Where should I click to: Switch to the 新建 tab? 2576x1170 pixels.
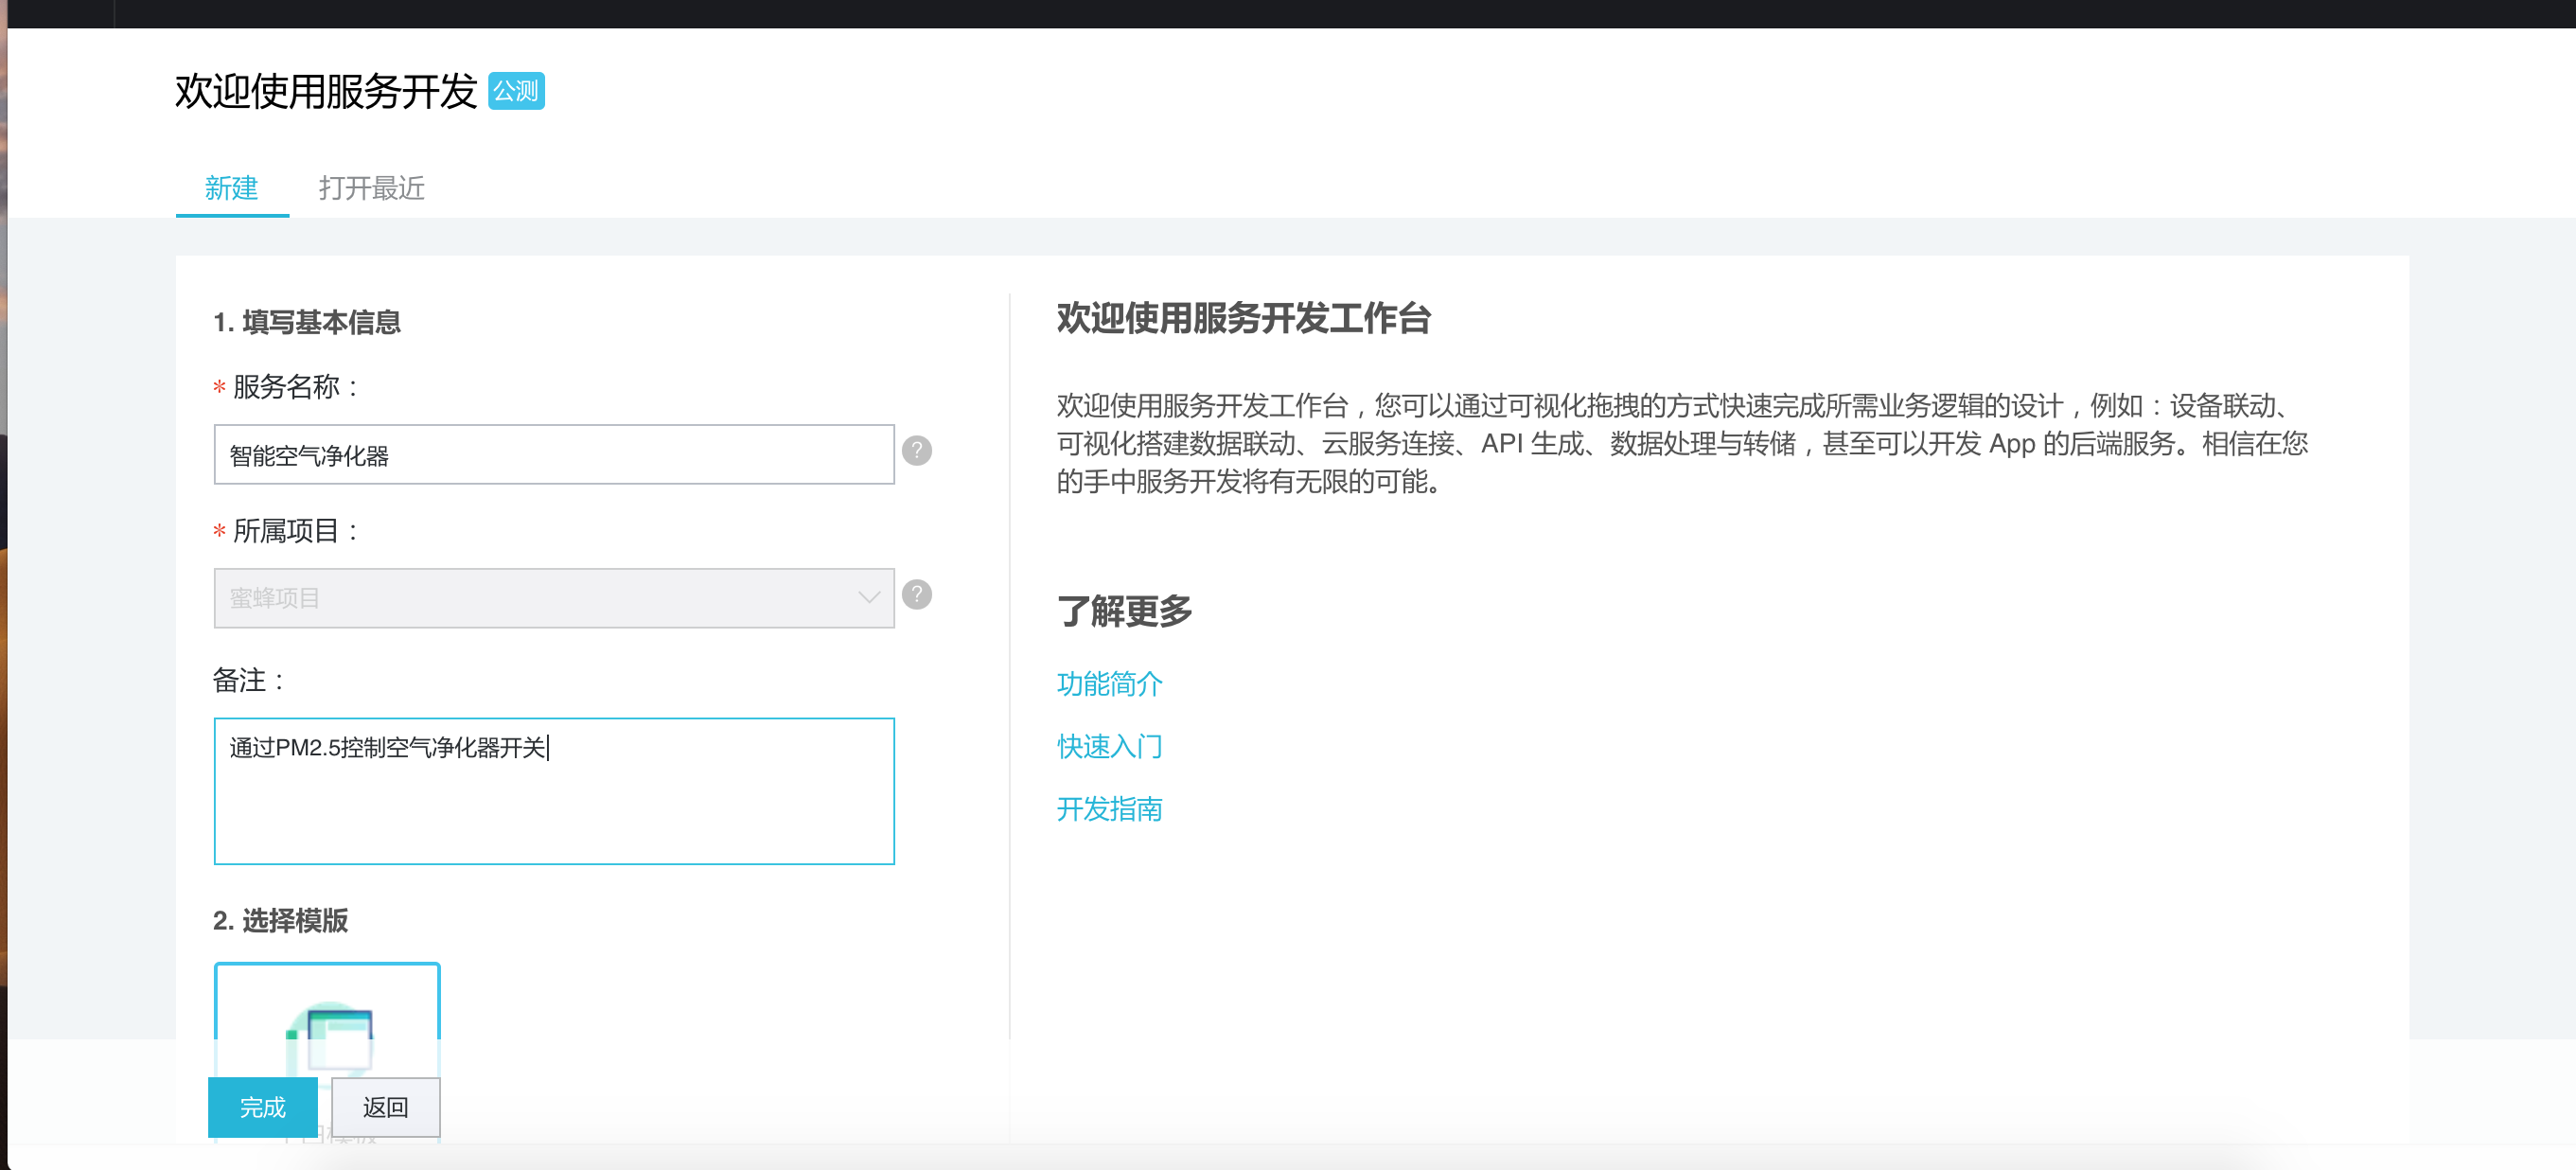pyautogui.click(x=231, y=188)
